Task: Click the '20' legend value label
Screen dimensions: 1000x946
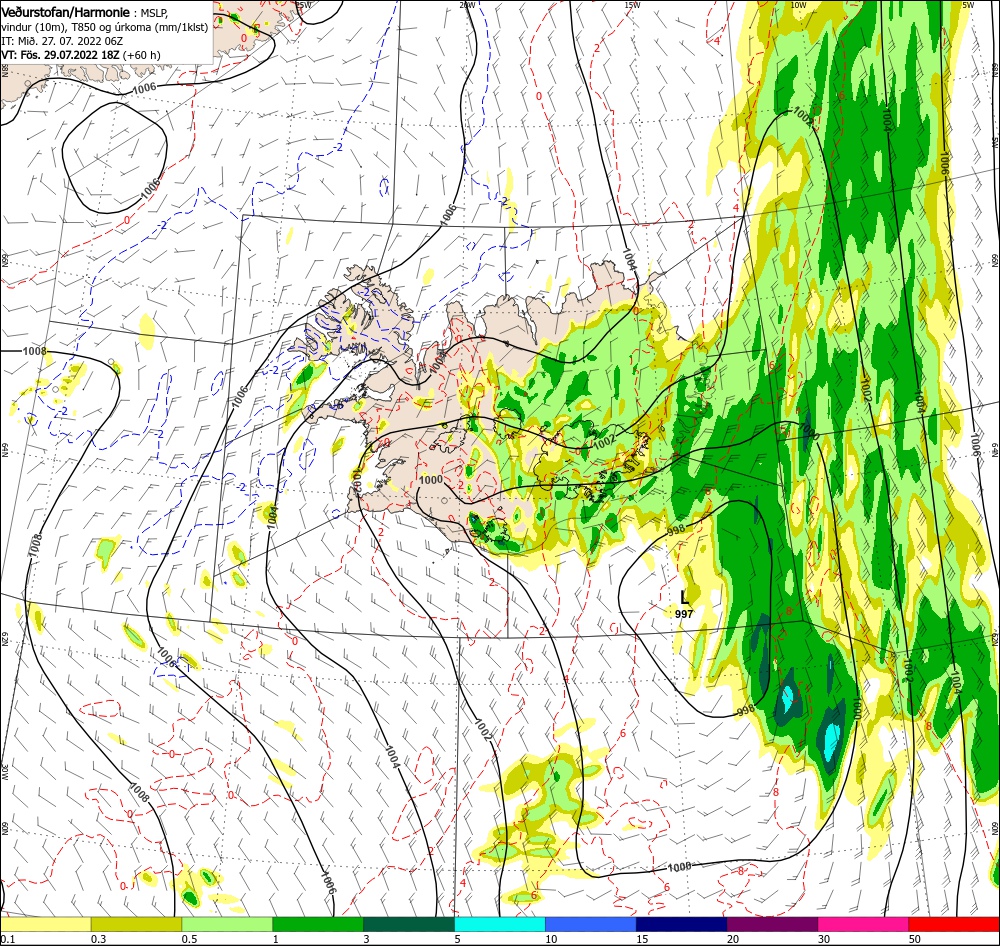Action: coord(733,939)
